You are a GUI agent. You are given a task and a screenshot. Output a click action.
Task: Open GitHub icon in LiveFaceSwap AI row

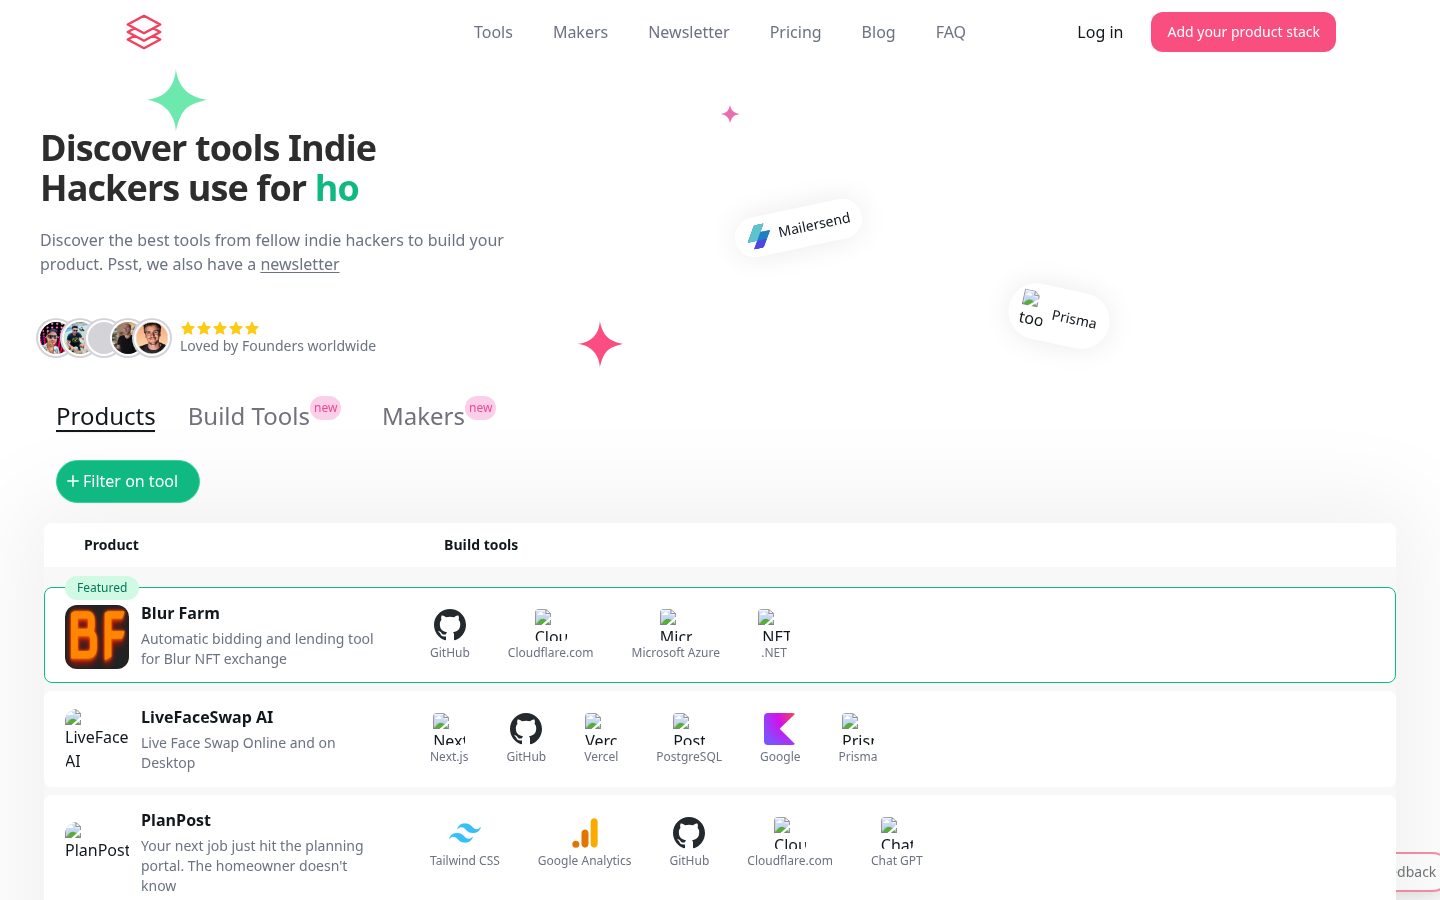(526, 729)
